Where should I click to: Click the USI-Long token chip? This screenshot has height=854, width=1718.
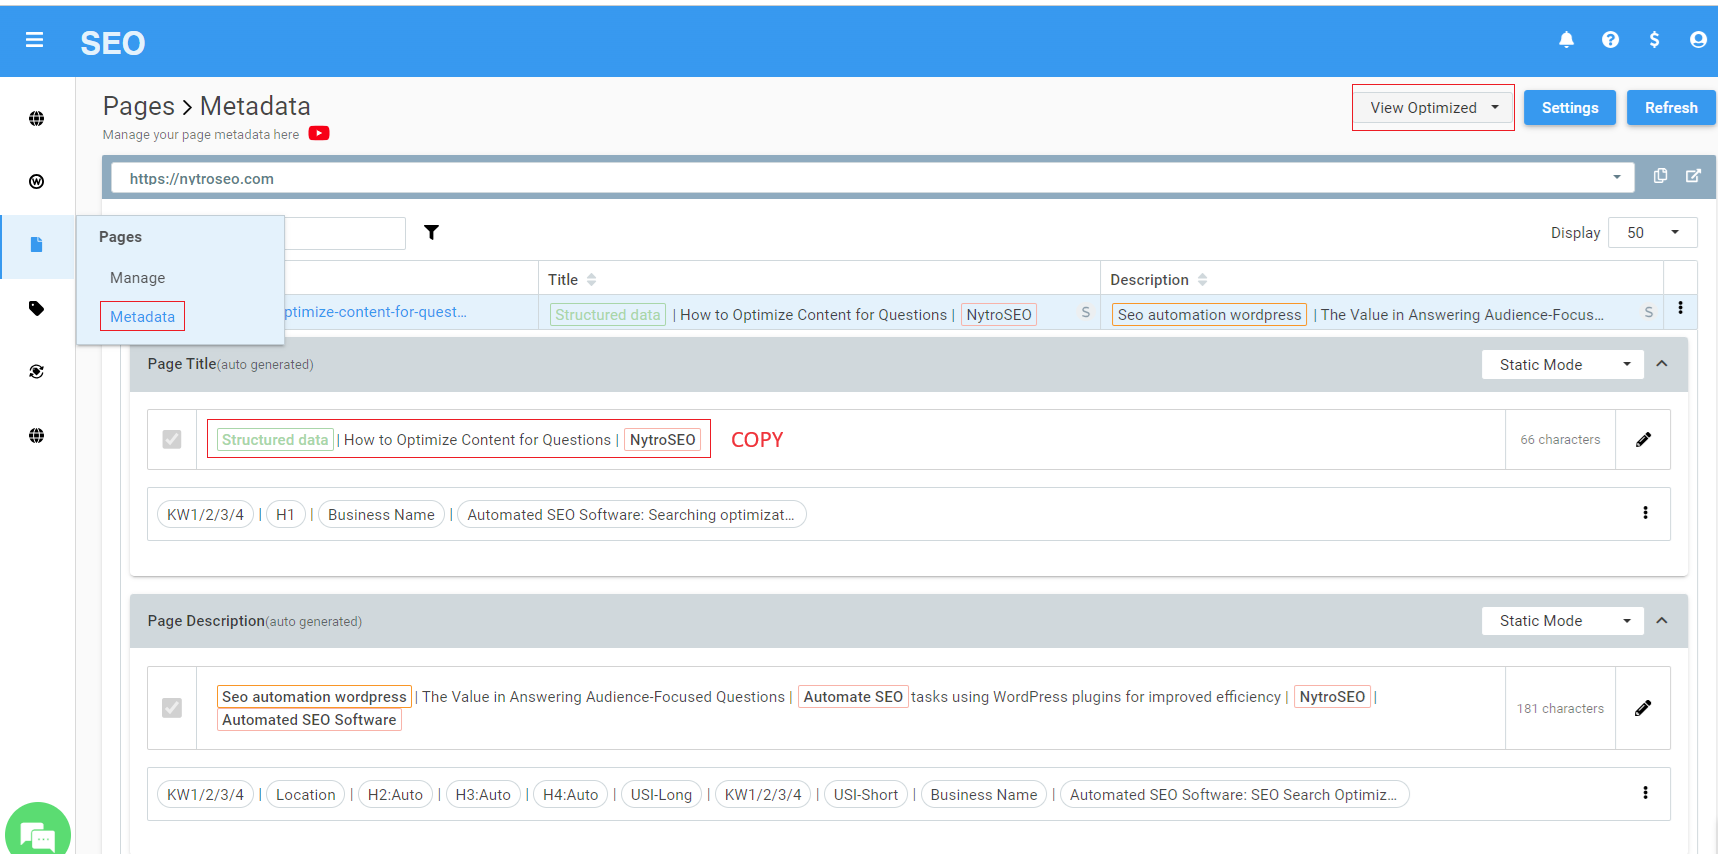tap(661, 795)
